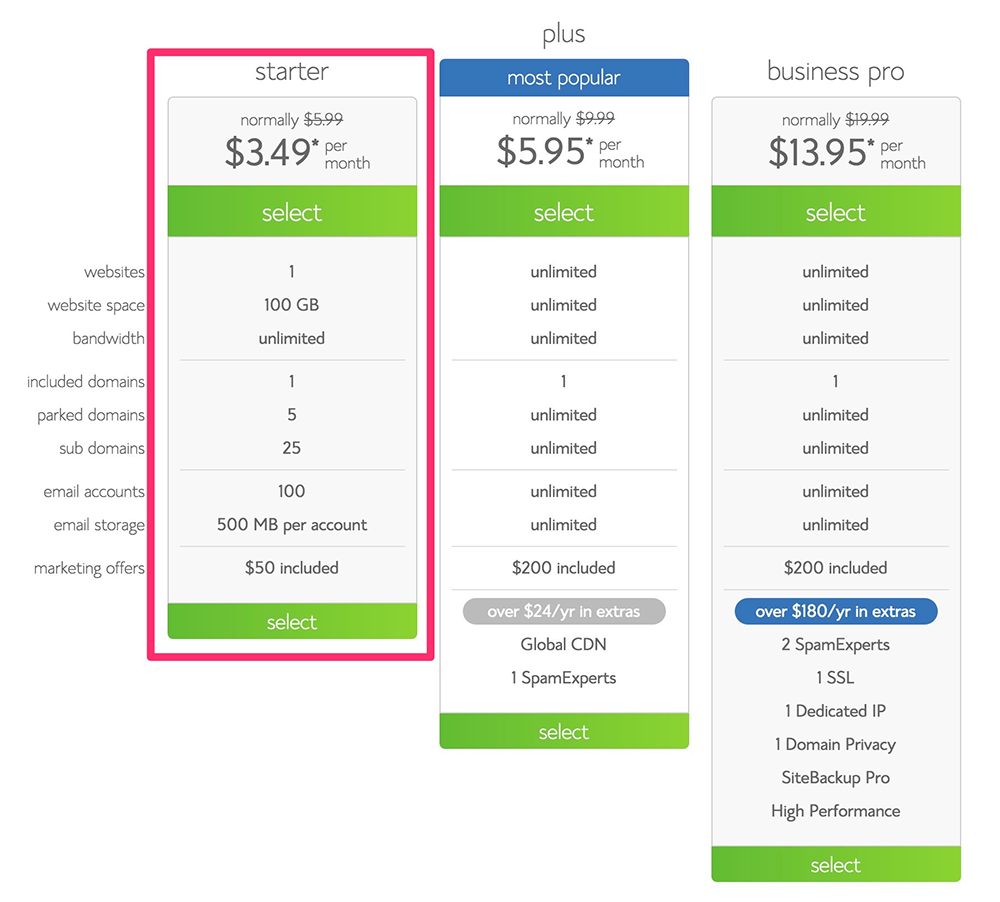Click the "1 Dedicated IP" feature

(x=836, y=711)
